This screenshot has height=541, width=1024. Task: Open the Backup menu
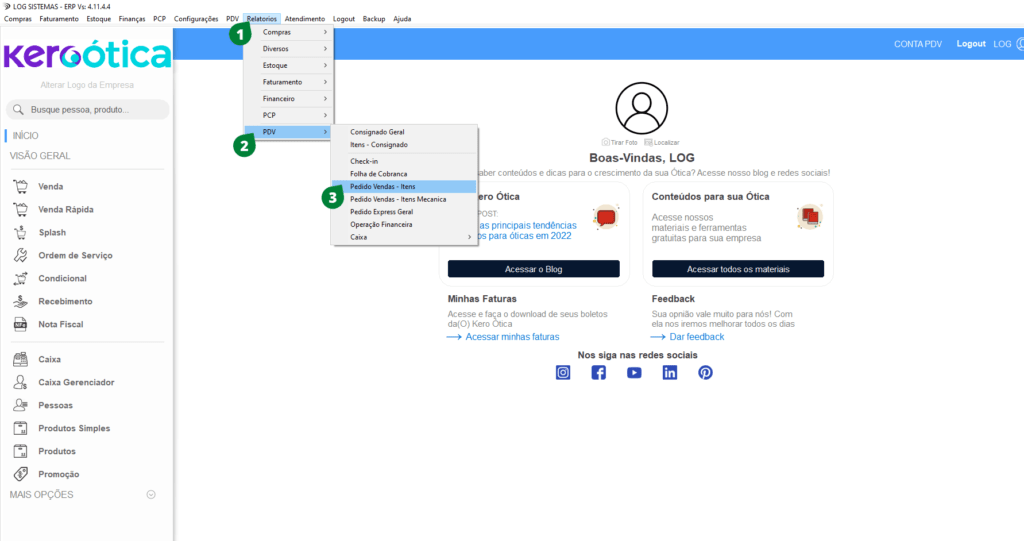pos(374,19)
